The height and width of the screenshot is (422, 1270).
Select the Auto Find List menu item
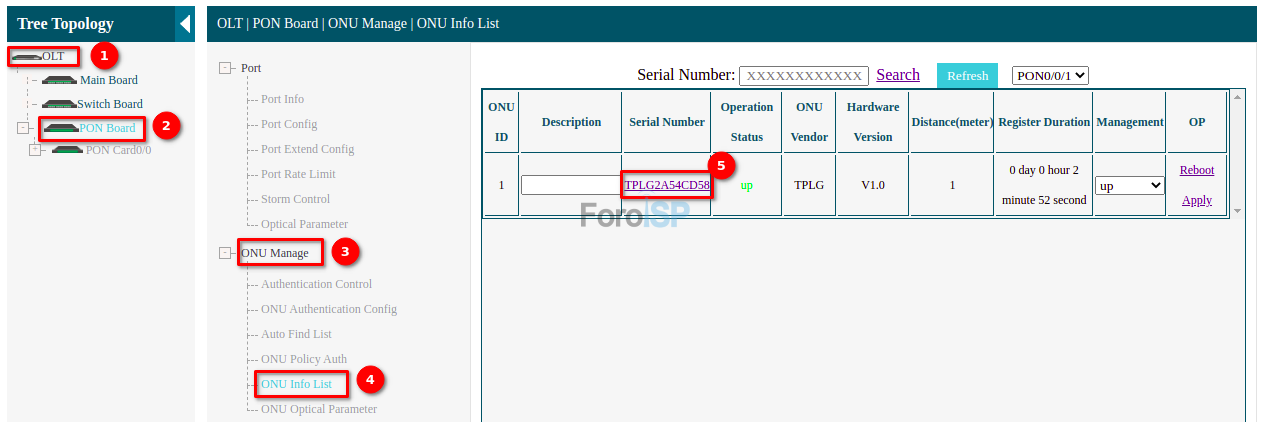[296, 334]
